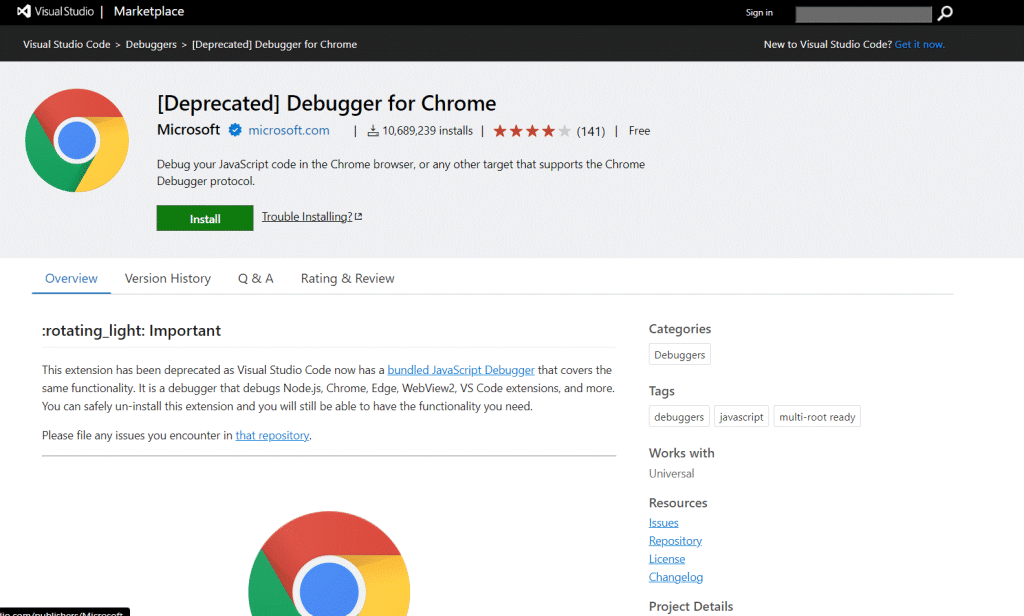This screenshot has width=1024, height=616.
Task: Switch to Version History tab
Action: point(168,278)
